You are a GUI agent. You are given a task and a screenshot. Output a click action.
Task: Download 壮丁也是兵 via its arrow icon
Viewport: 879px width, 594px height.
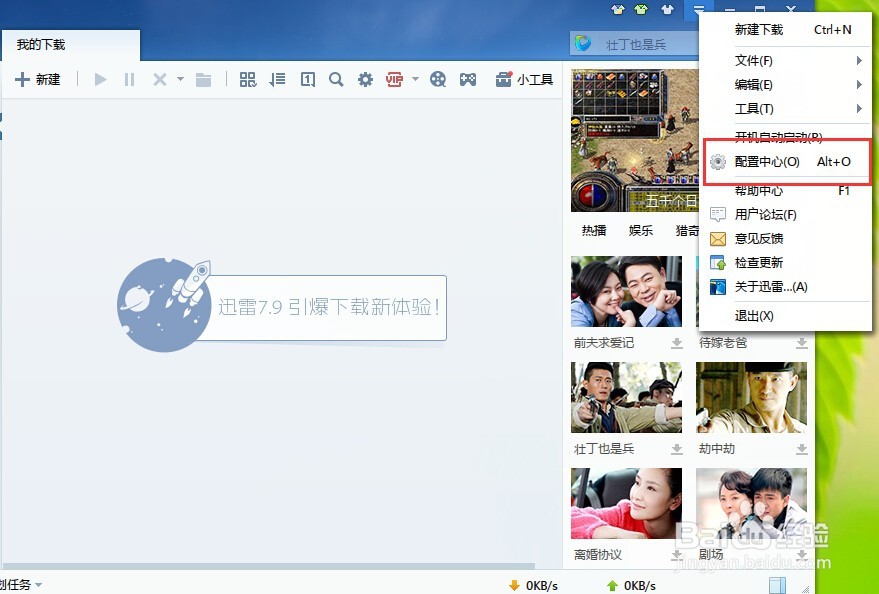(677, 449)
